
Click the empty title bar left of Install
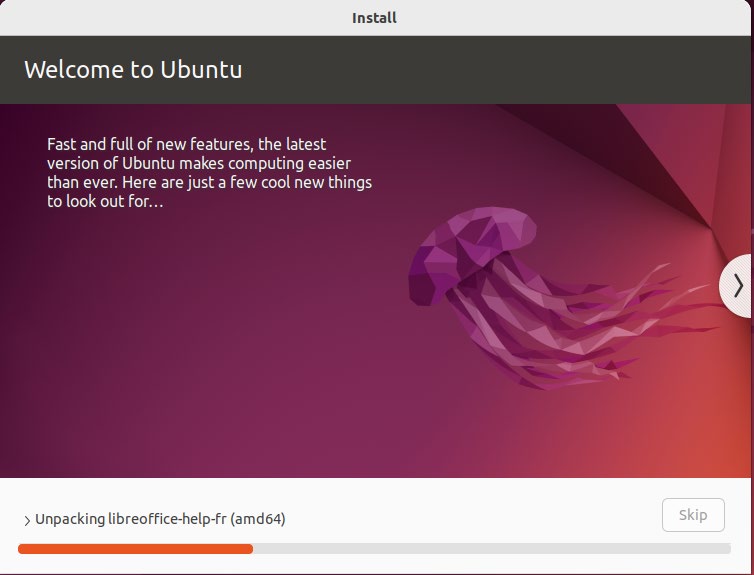click(173, 18)
